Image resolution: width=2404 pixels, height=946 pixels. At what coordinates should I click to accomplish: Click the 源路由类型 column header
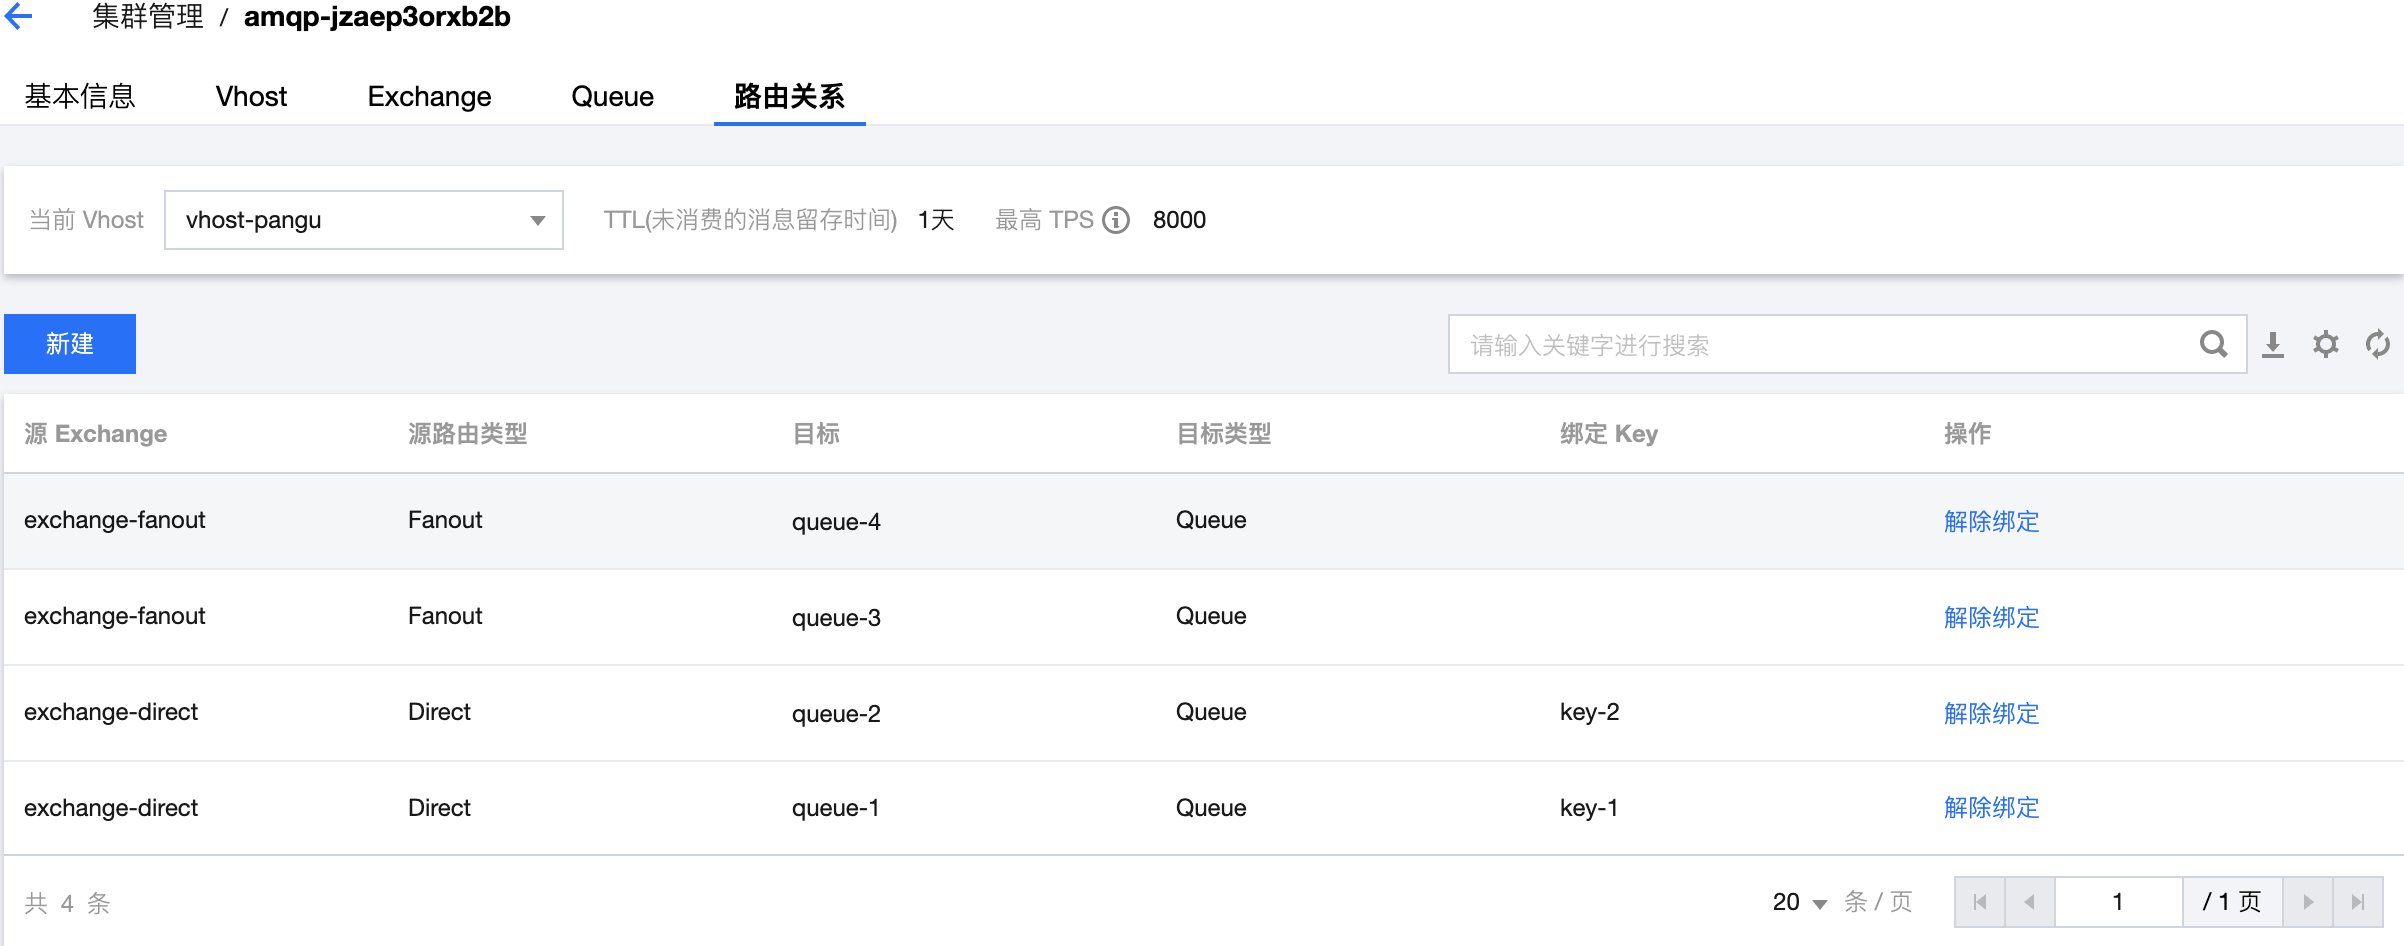click(467, 433)
